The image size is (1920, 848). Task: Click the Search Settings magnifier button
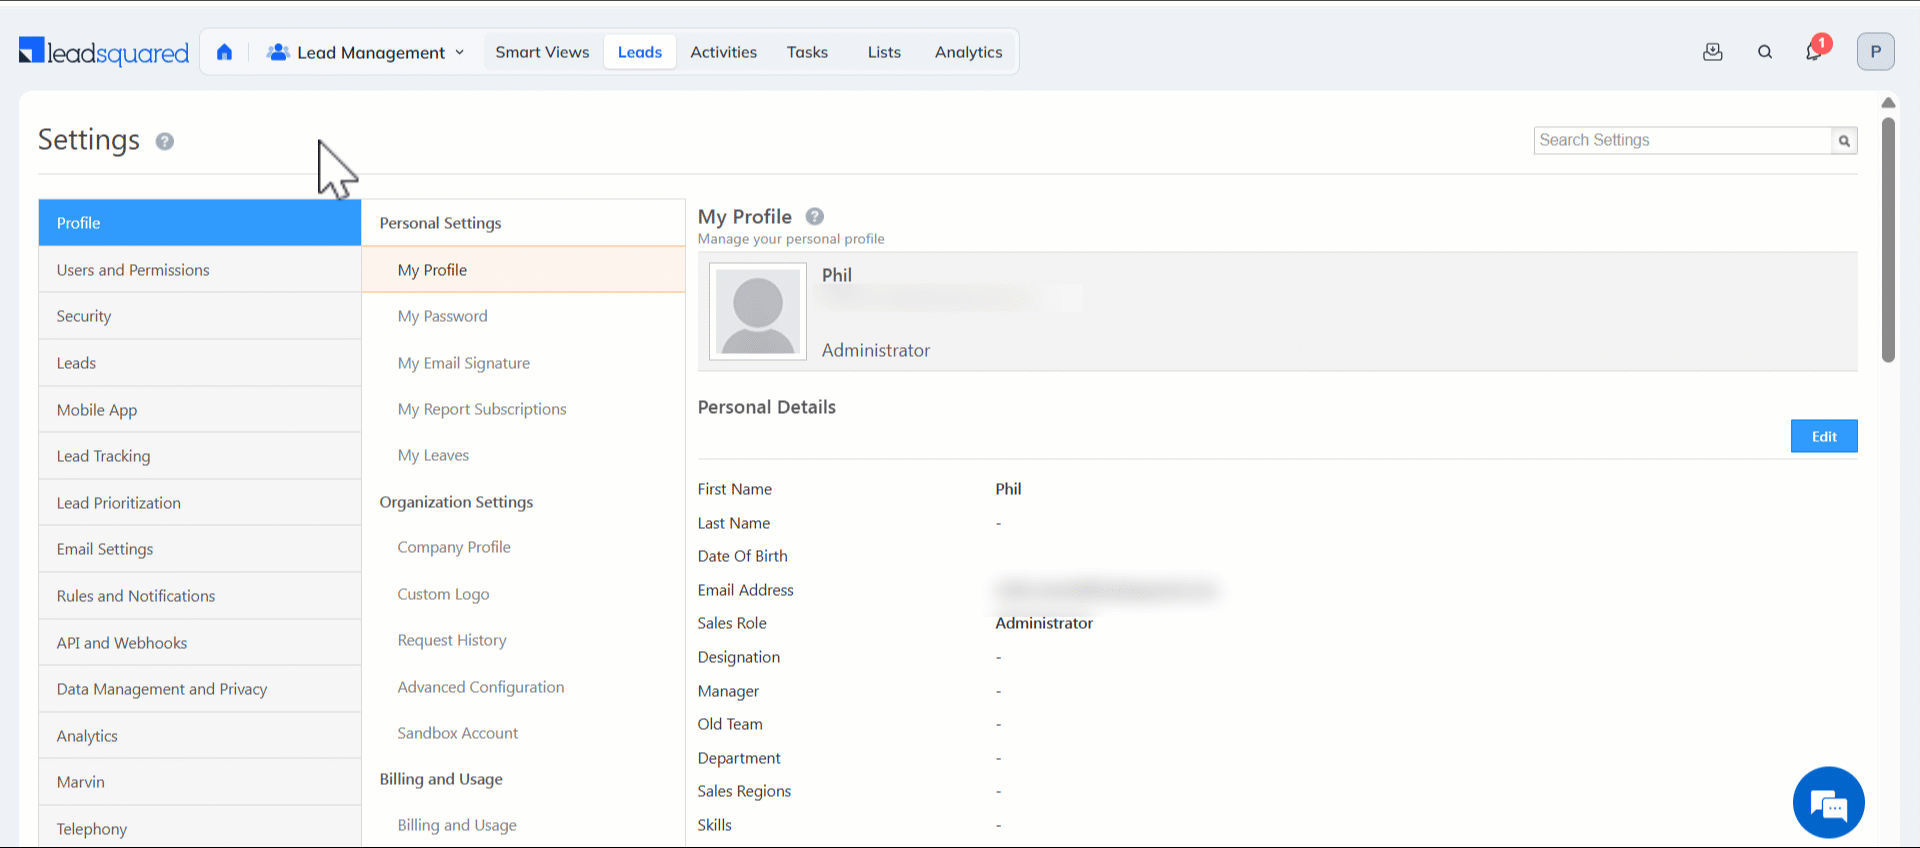(1844, 141)
